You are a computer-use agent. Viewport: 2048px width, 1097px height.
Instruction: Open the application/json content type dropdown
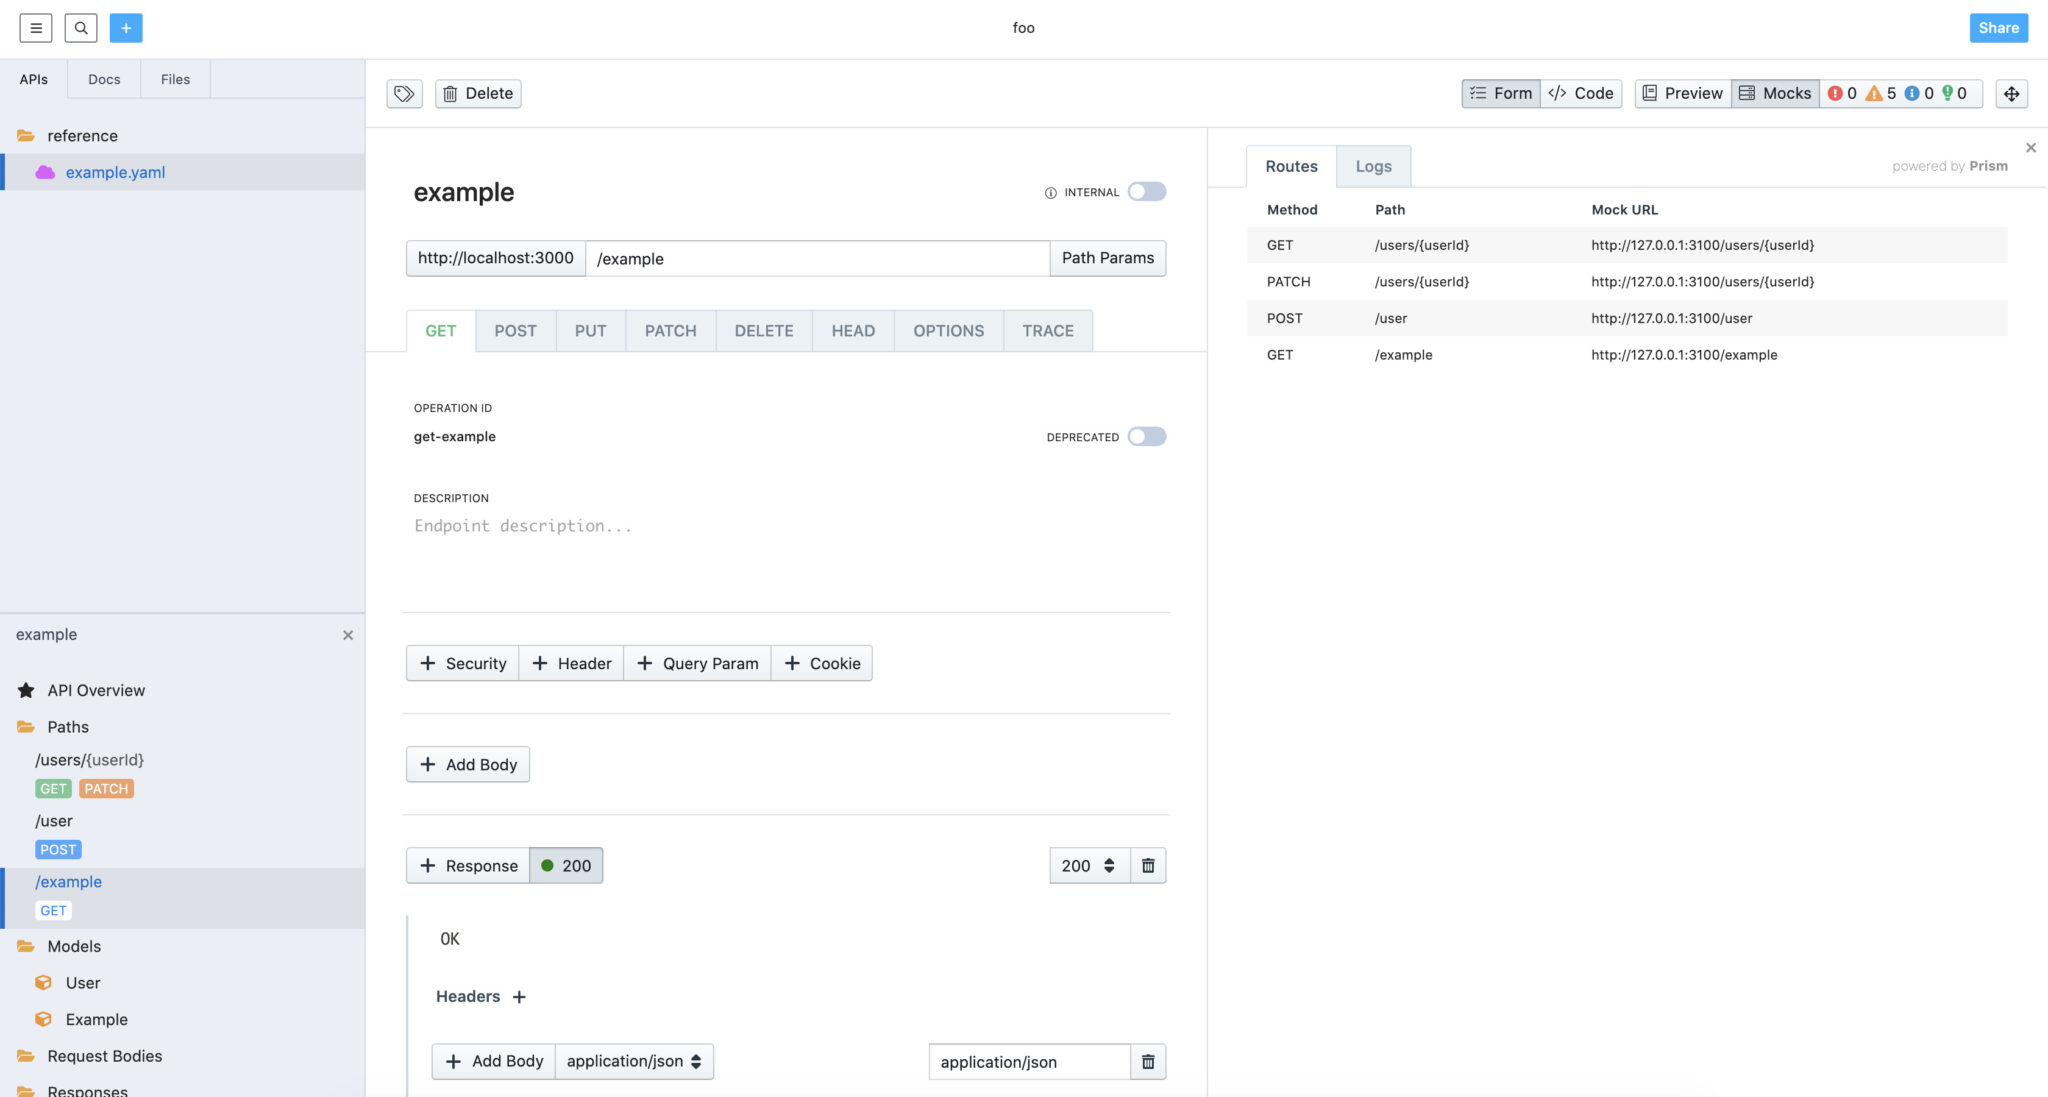pos(634,1061)
